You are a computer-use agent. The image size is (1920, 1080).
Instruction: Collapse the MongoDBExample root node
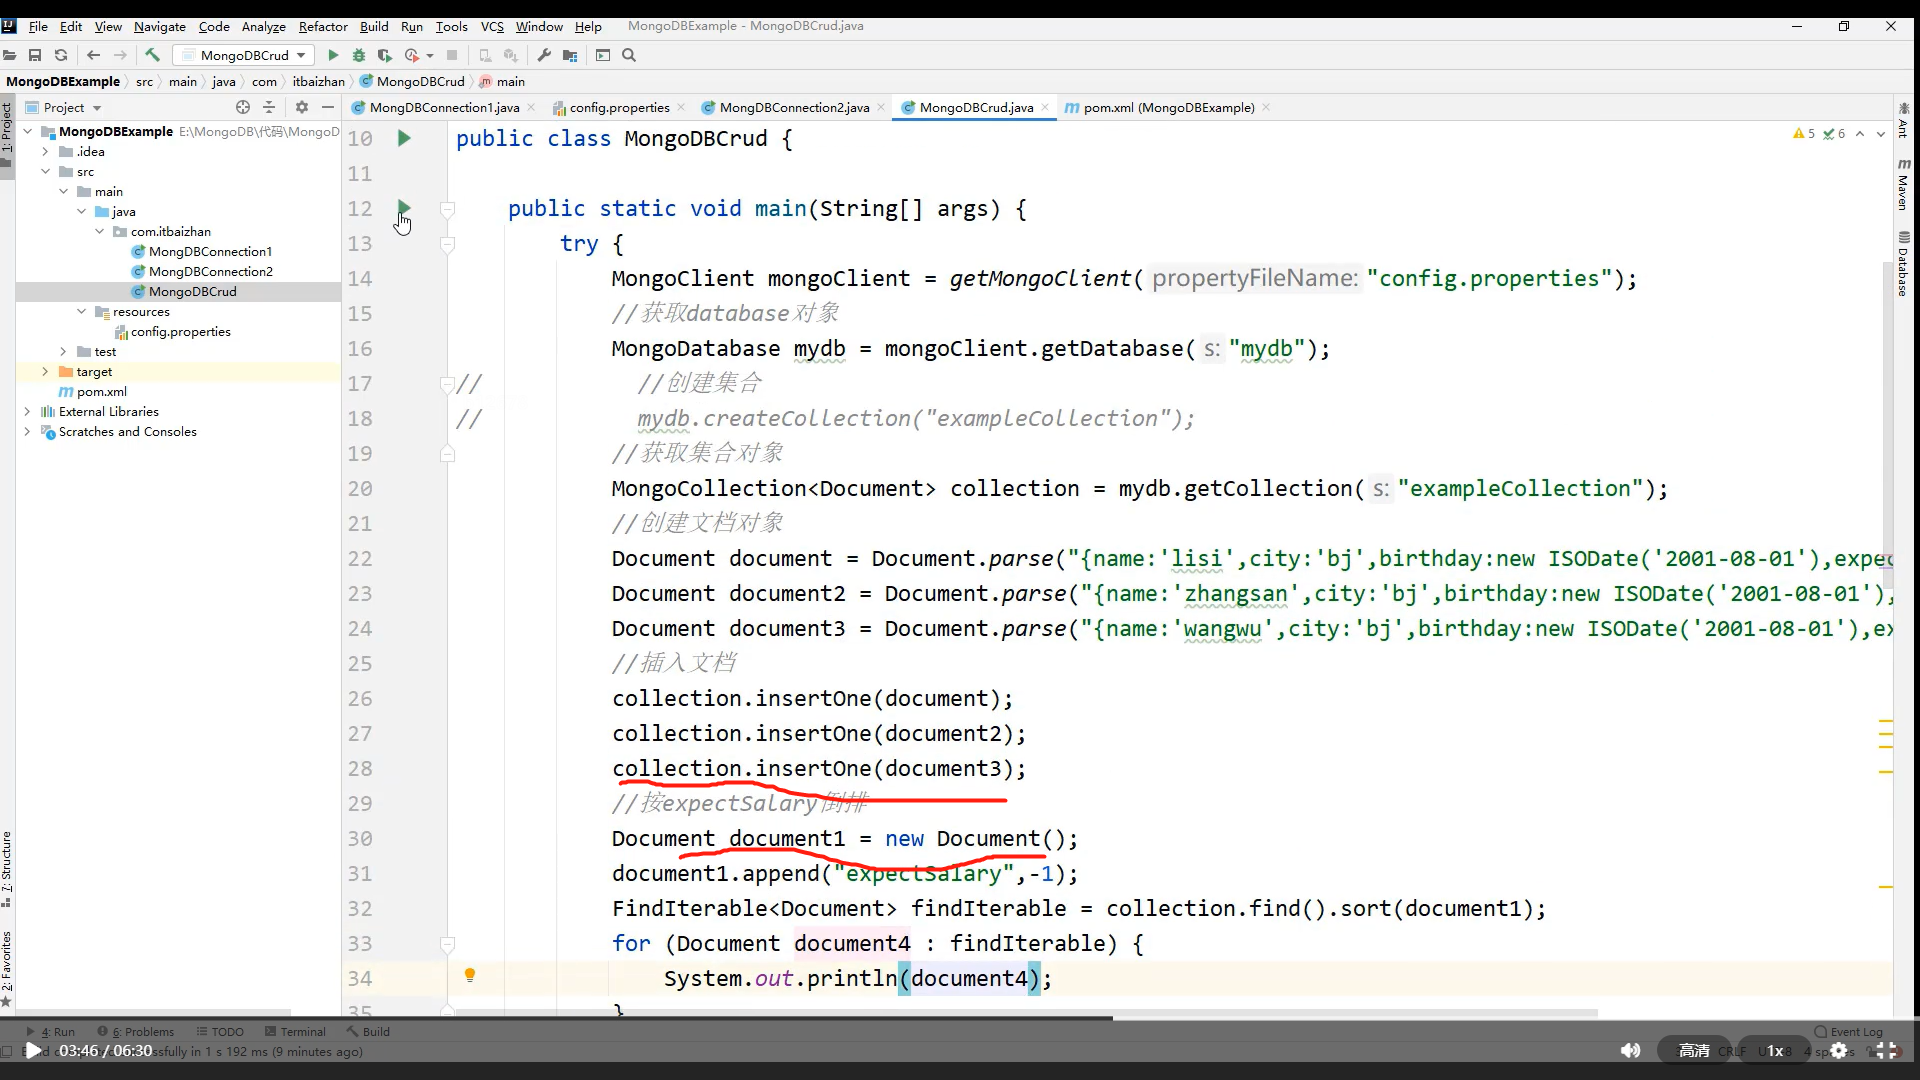click(x=28, y=131)
